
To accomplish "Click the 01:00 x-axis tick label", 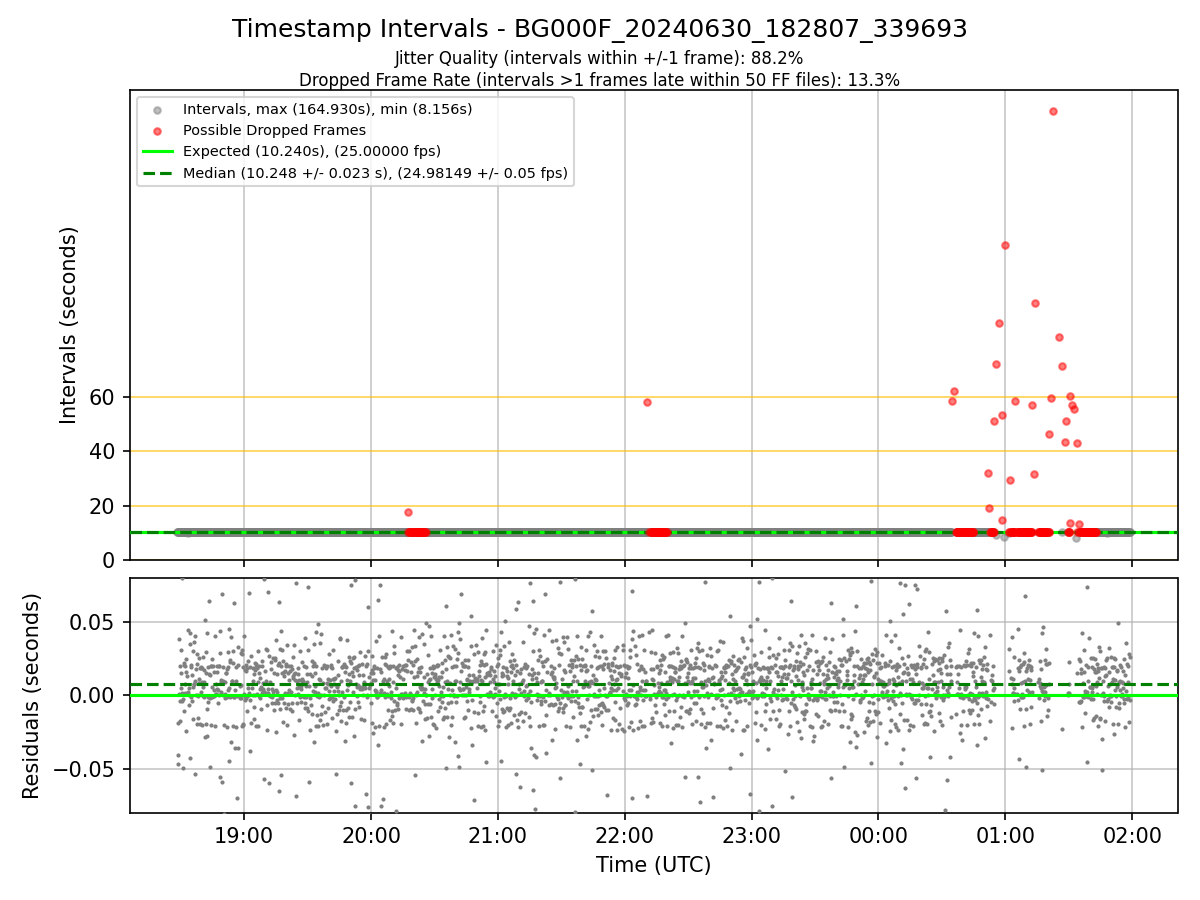I will tap(1005, 836).
